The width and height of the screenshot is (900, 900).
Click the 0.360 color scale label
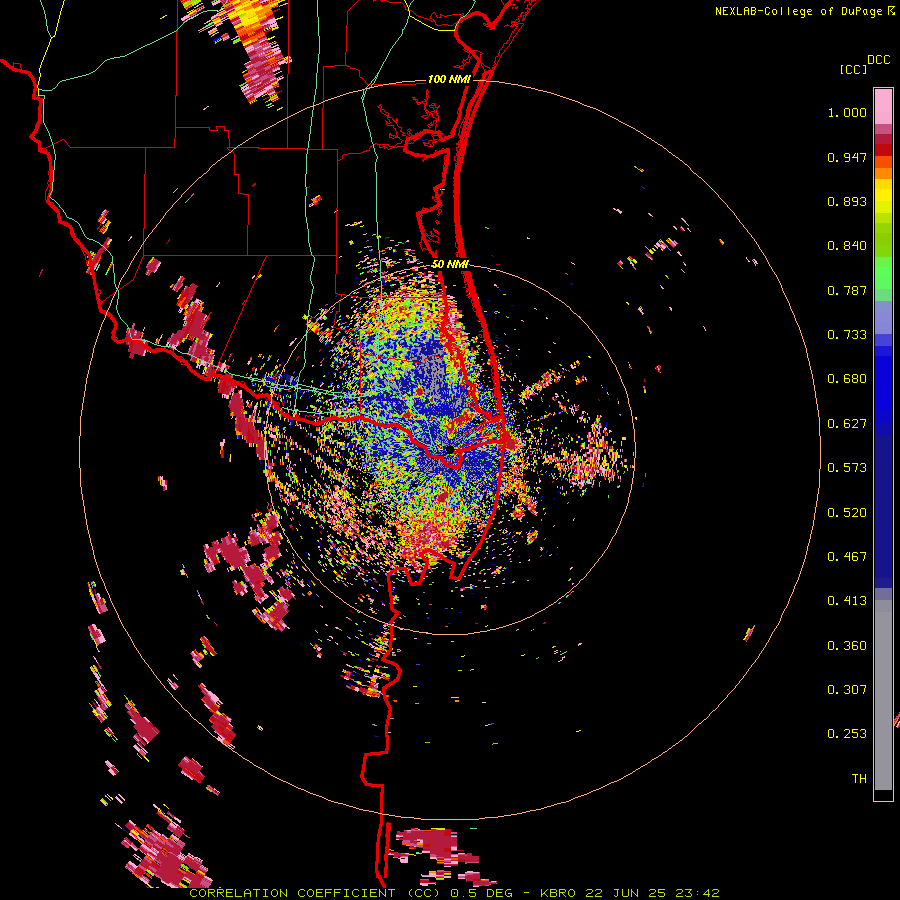click(x=847, y=646)
